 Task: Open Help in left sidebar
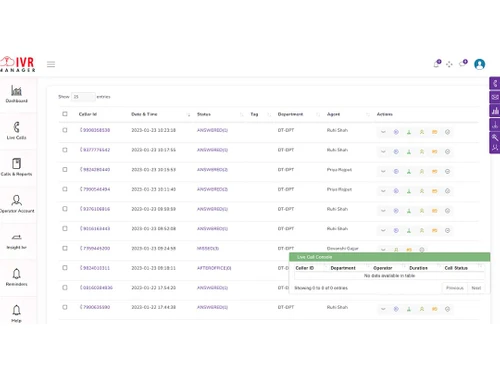pos(17,314)
